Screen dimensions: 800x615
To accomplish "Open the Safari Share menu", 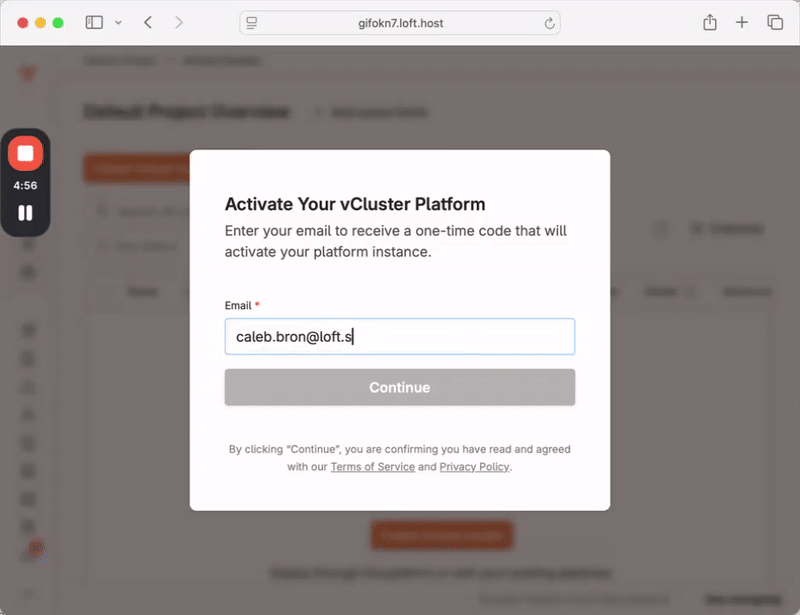I will pyautogui.click(x=709, y=22).
